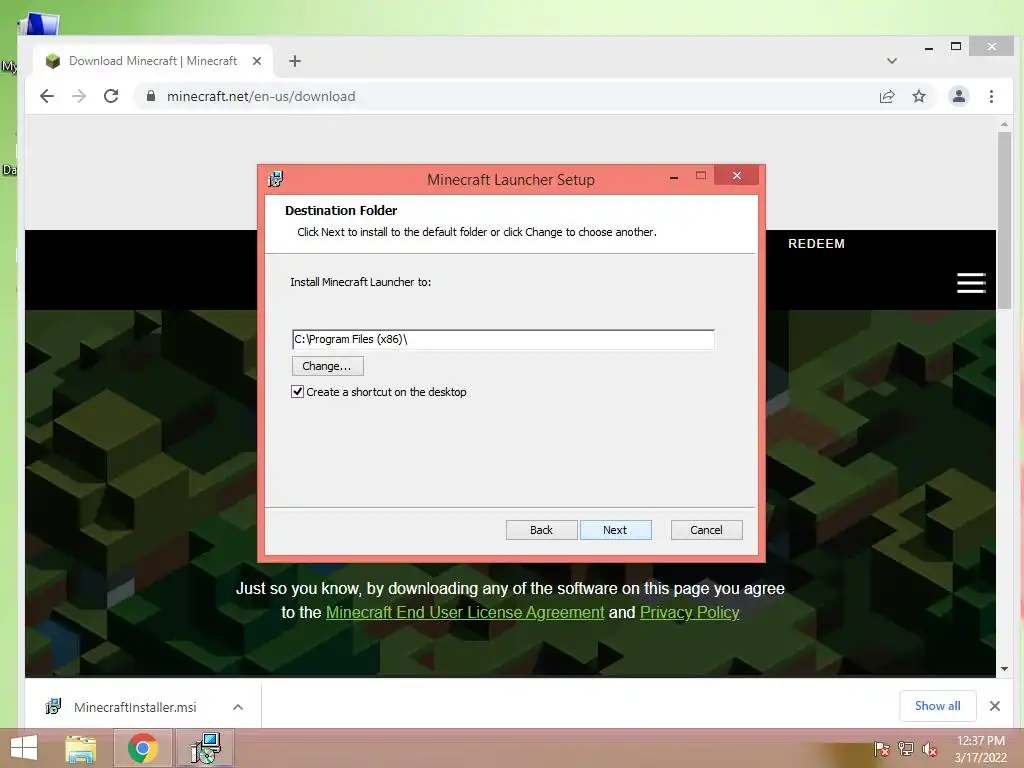The width and height of the screenshot is (1024, 768).
Task: Open Chrome's three-dot menu
Action: coord(991,97)
